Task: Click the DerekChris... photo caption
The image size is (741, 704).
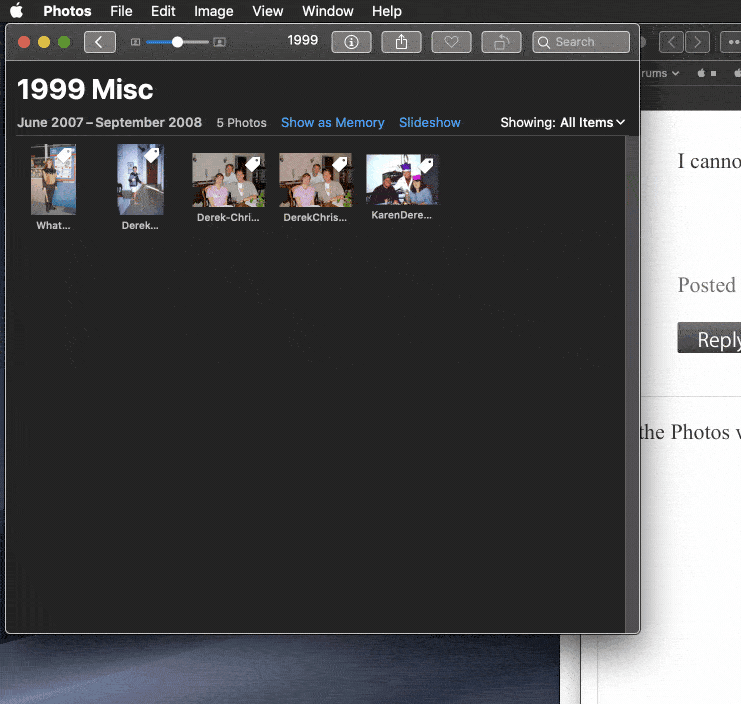Action: [x=315, y=217]
